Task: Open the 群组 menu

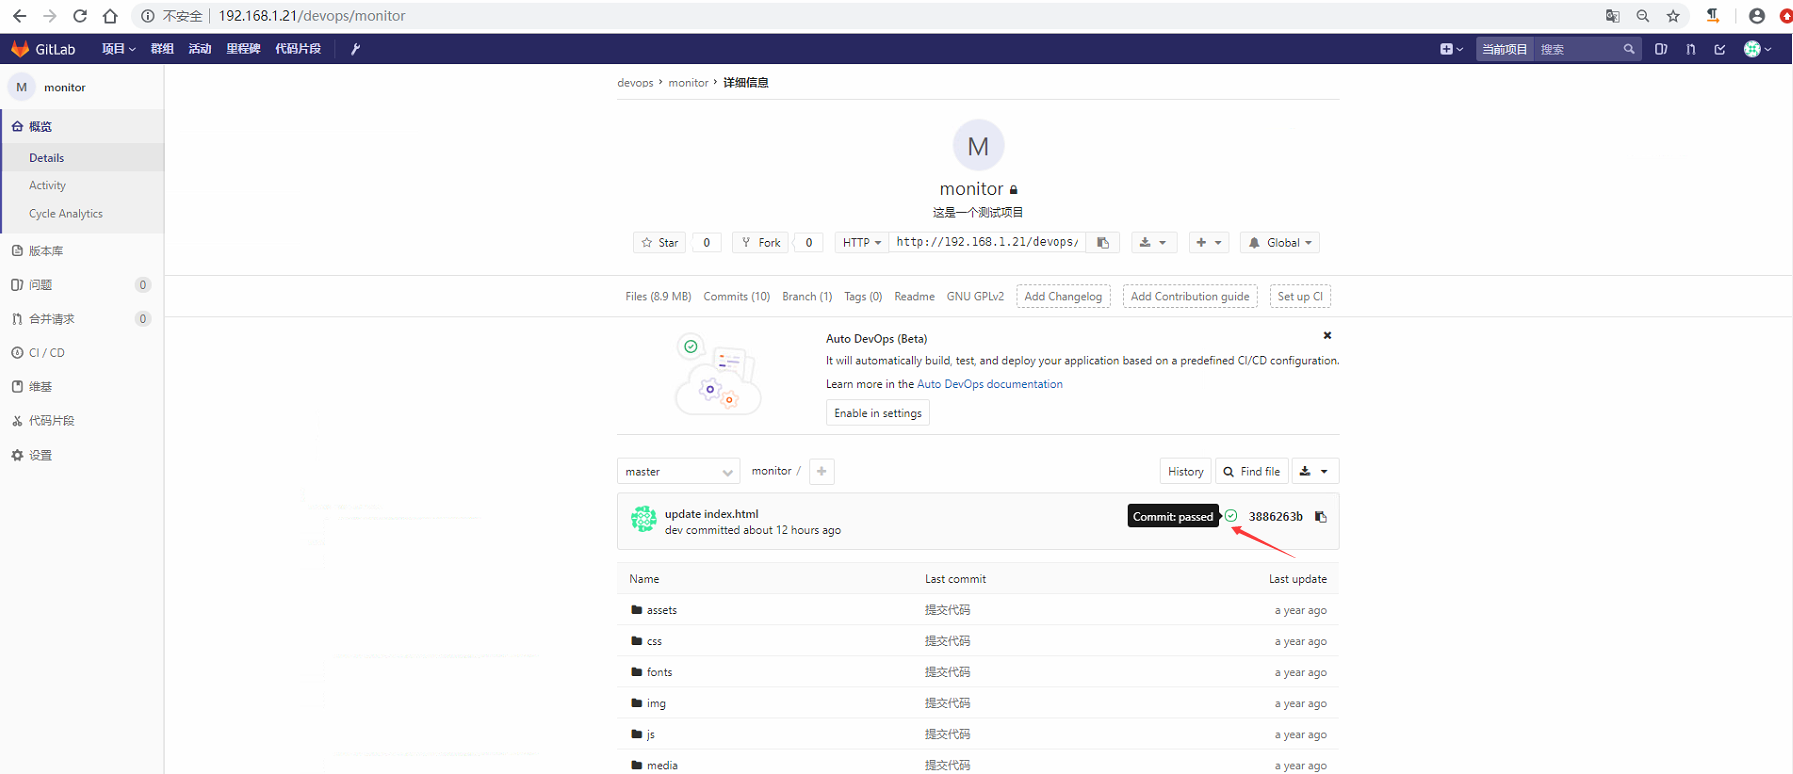Action: [162, 49]
